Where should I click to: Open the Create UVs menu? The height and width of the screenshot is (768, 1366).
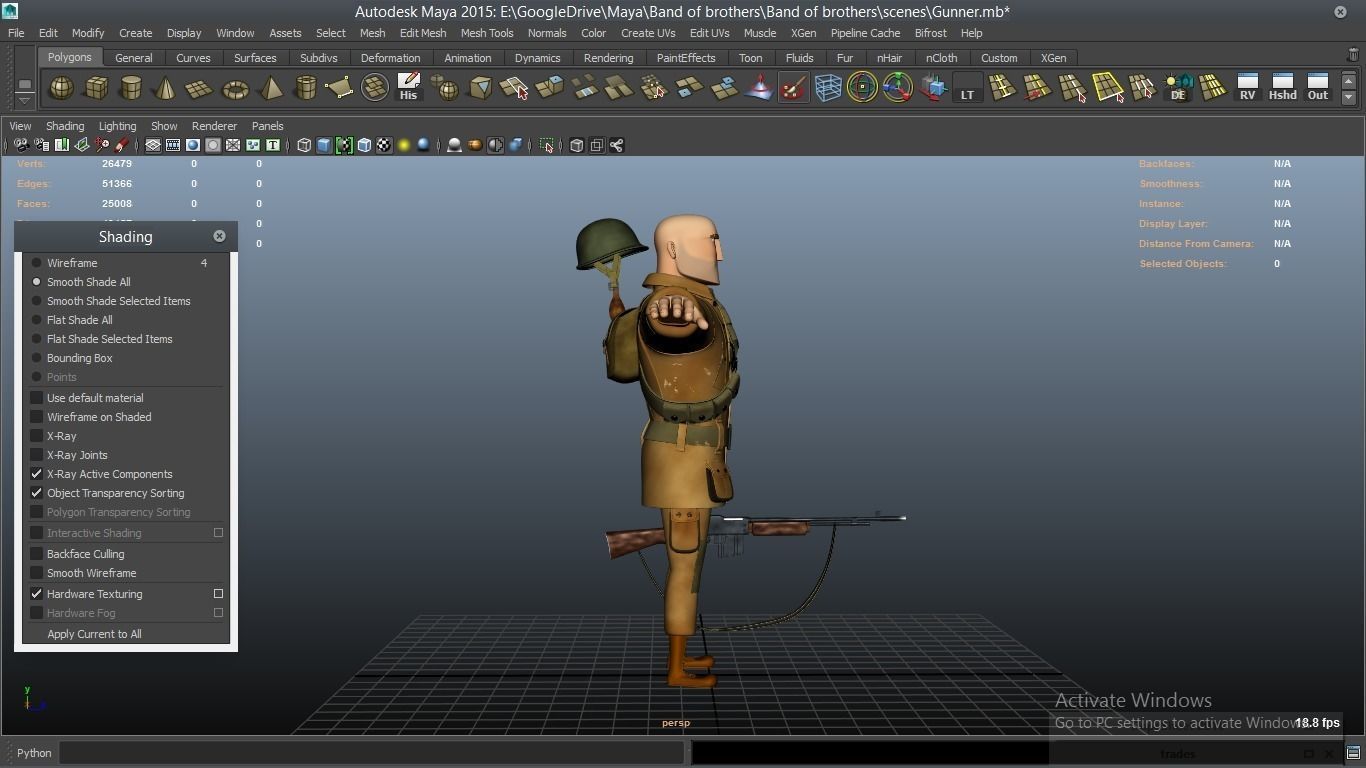648,33
